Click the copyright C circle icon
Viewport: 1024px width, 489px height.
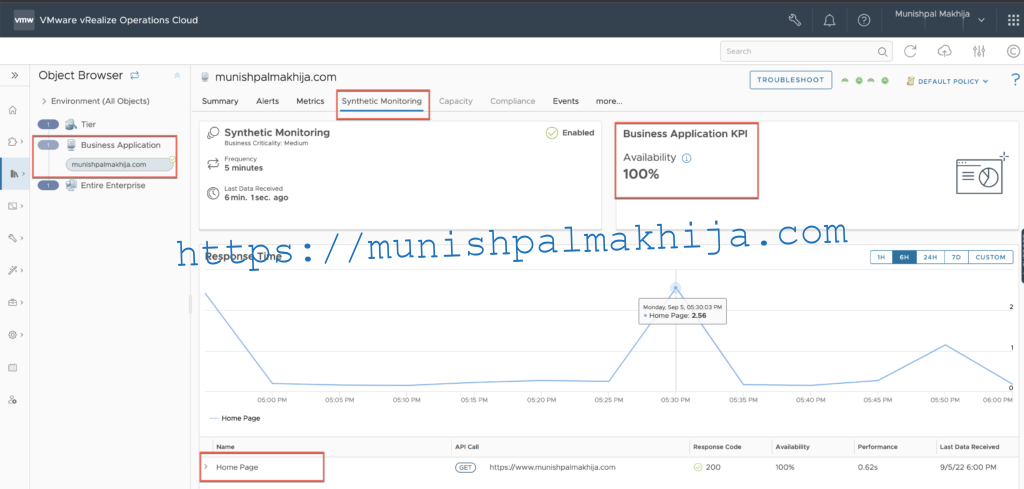click(x=1013, y=51)
